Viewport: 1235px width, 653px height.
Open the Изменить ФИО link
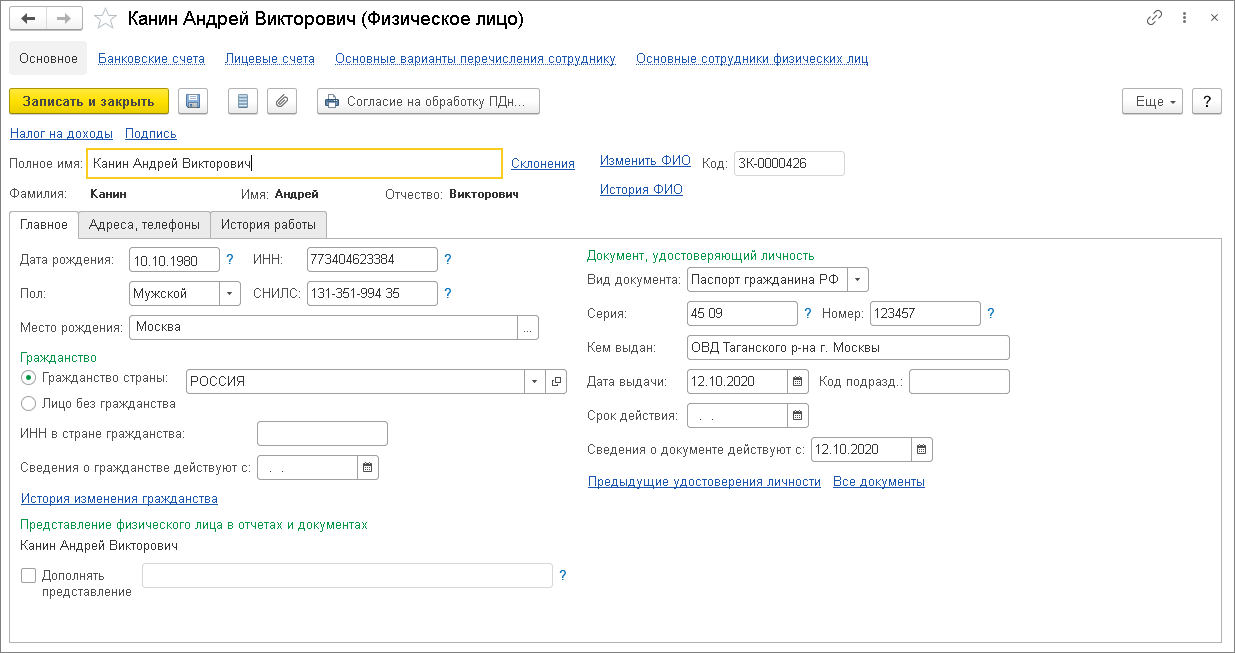click(645, 161)
